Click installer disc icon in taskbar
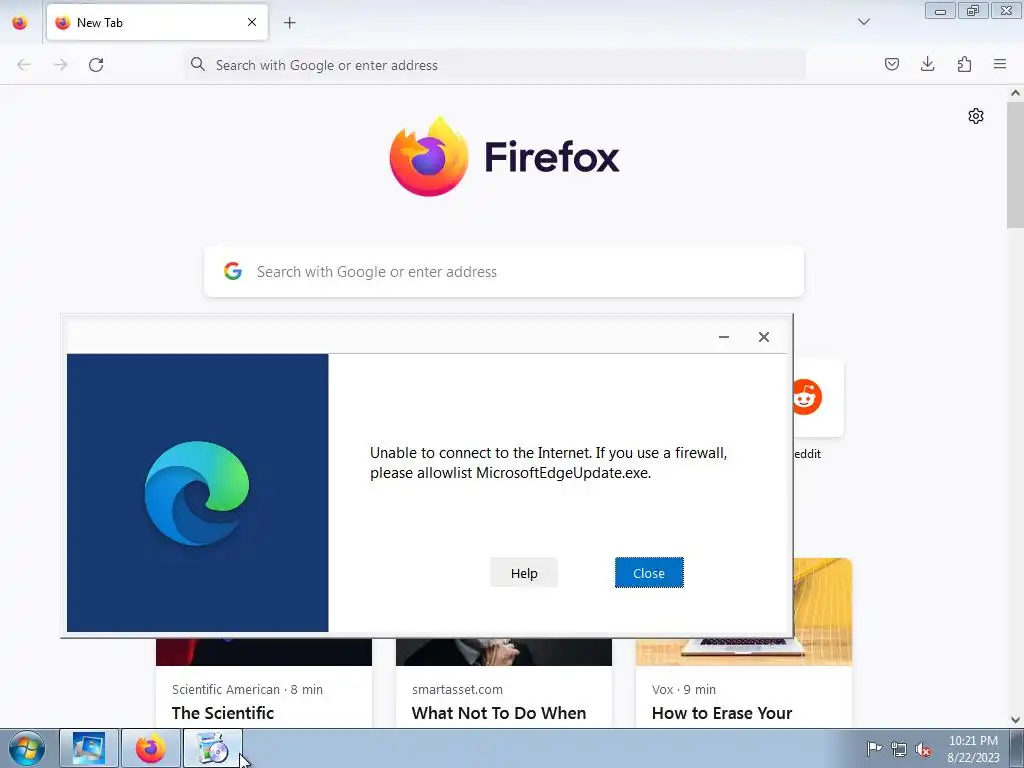 (x=212, y=748)
